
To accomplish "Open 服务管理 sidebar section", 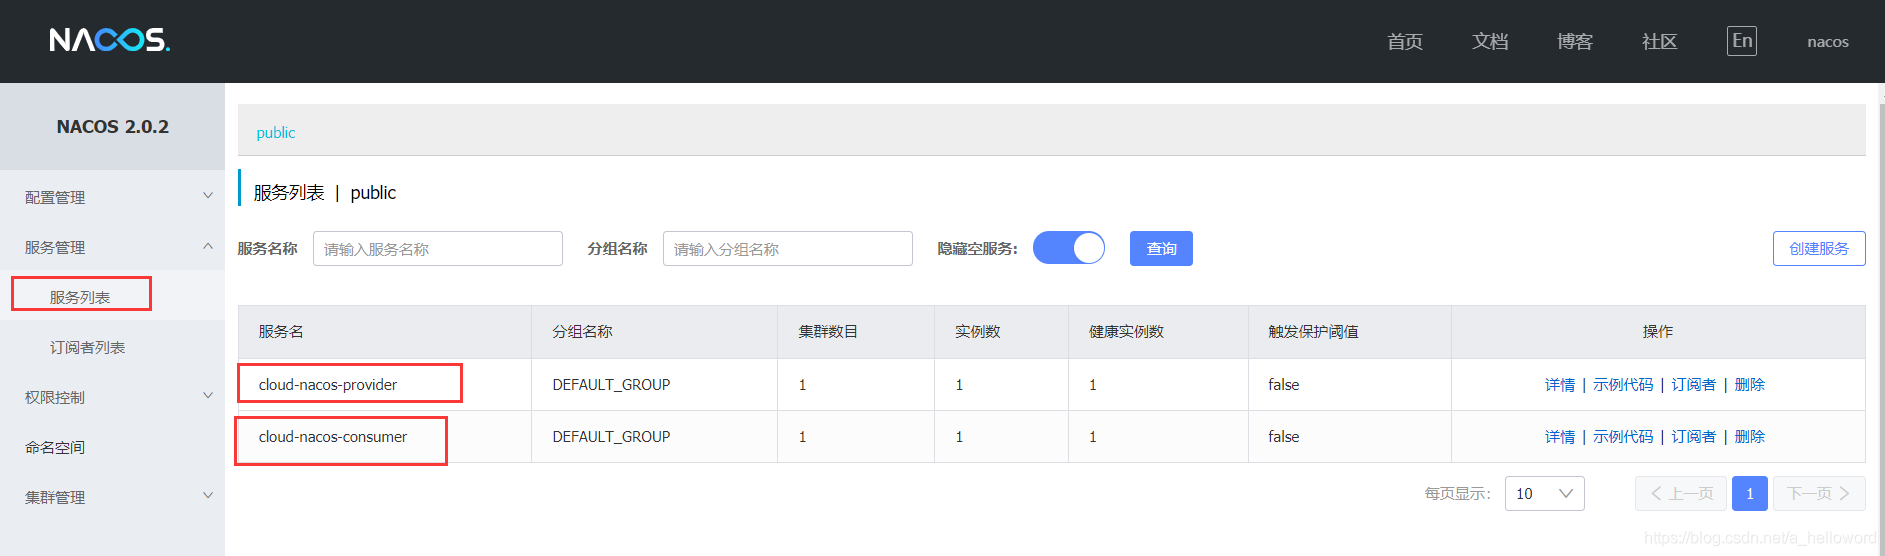I will pos(55,247).
